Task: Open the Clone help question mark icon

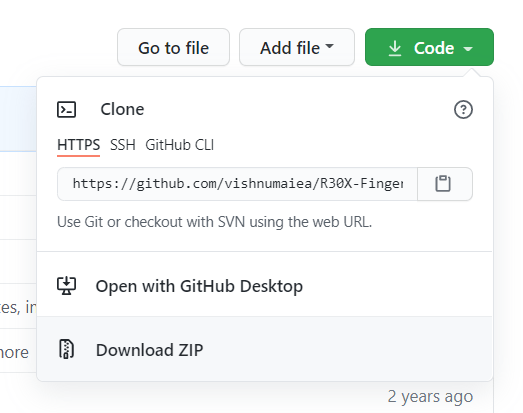Action: (463, 109)
